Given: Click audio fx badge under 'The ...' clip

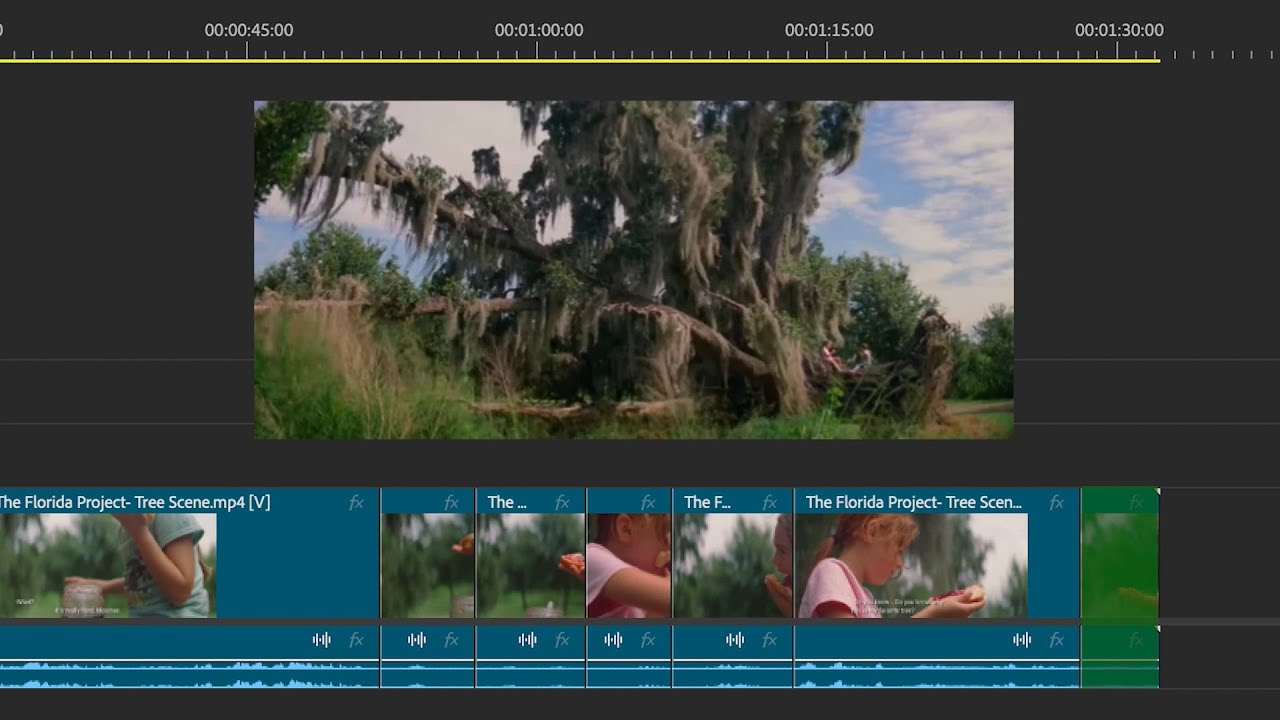Looking at the screenshot, I should tap(562, 640).
